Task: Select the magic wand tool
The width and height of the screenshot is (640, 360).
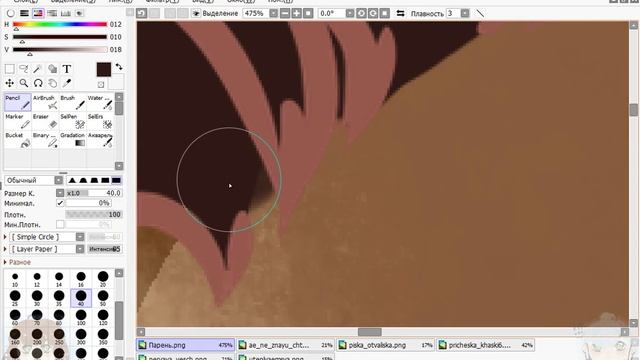Action: click(38, 69)
